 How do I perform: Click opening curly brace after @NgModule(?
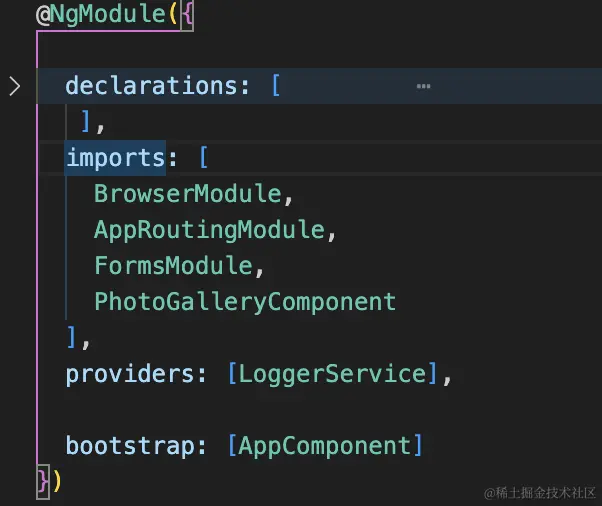[x=187, y=15]
